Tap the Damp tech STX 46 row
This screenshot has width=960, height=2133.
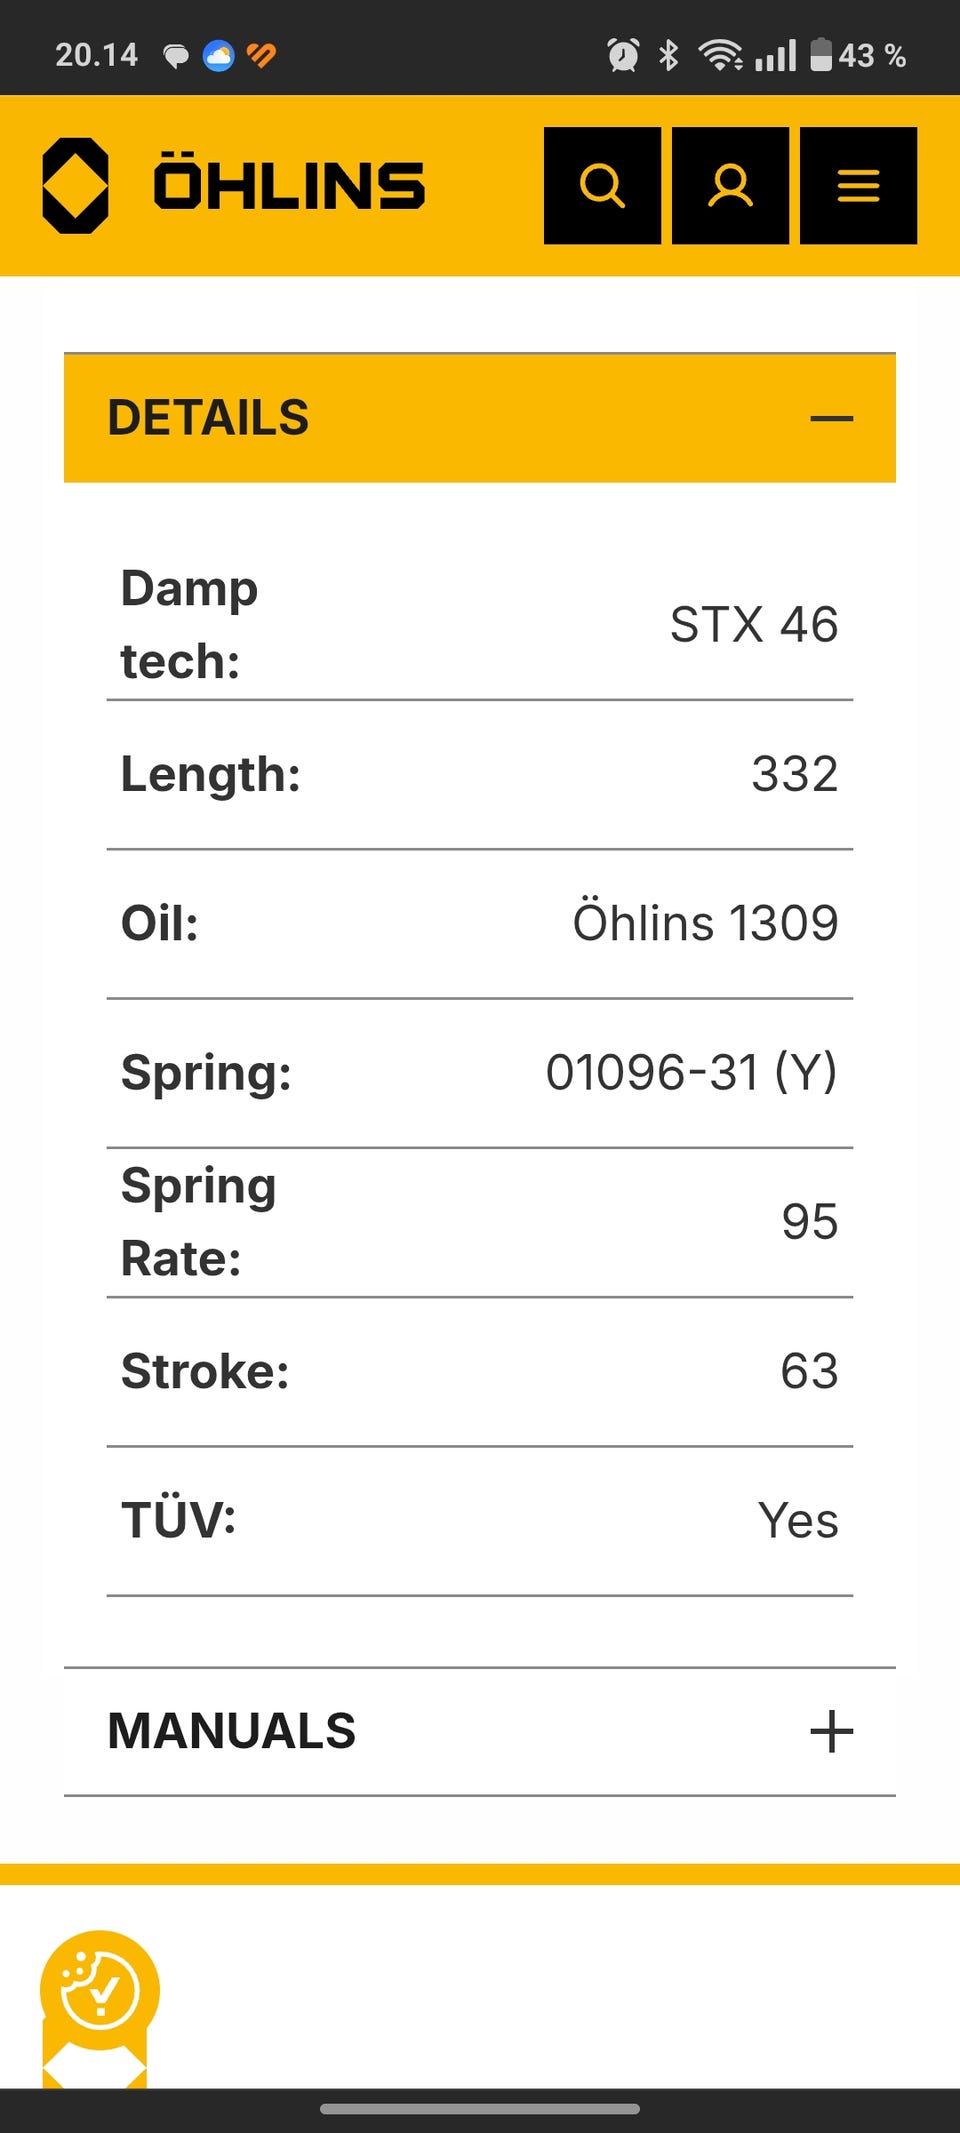(x=480, y=625)
